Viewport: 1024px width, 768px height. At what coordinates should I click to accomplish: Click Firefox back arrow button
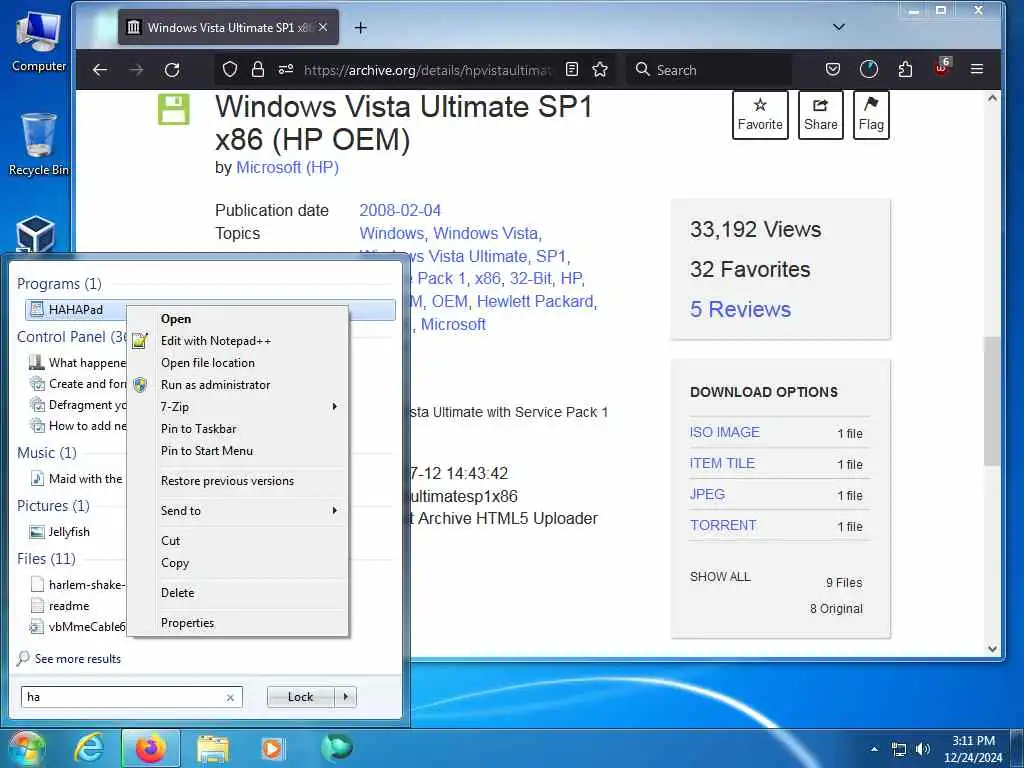pyautogui.click(x=100, y=70)
